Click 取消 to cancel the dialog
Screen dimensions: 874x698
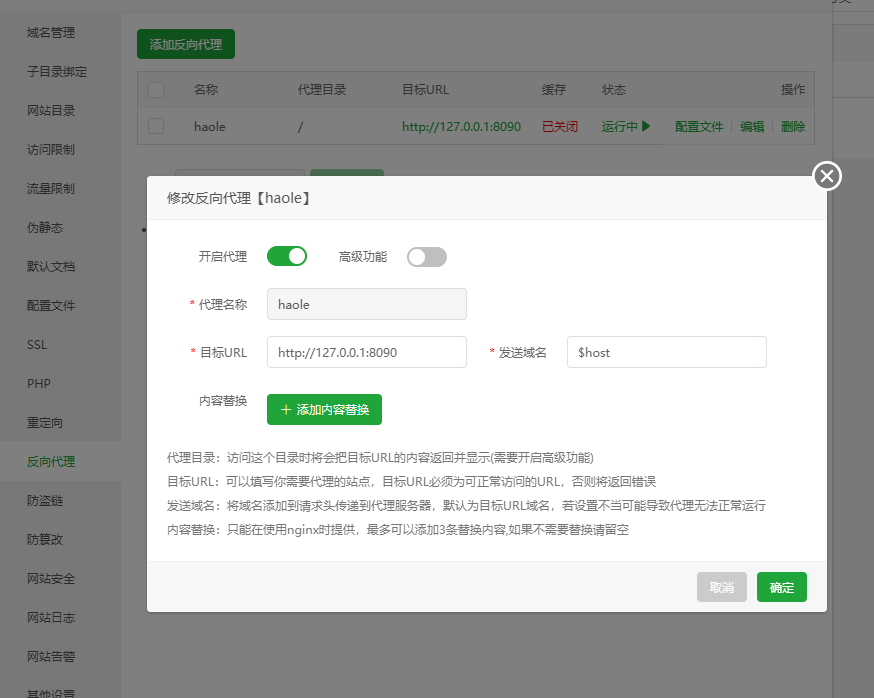722,587
